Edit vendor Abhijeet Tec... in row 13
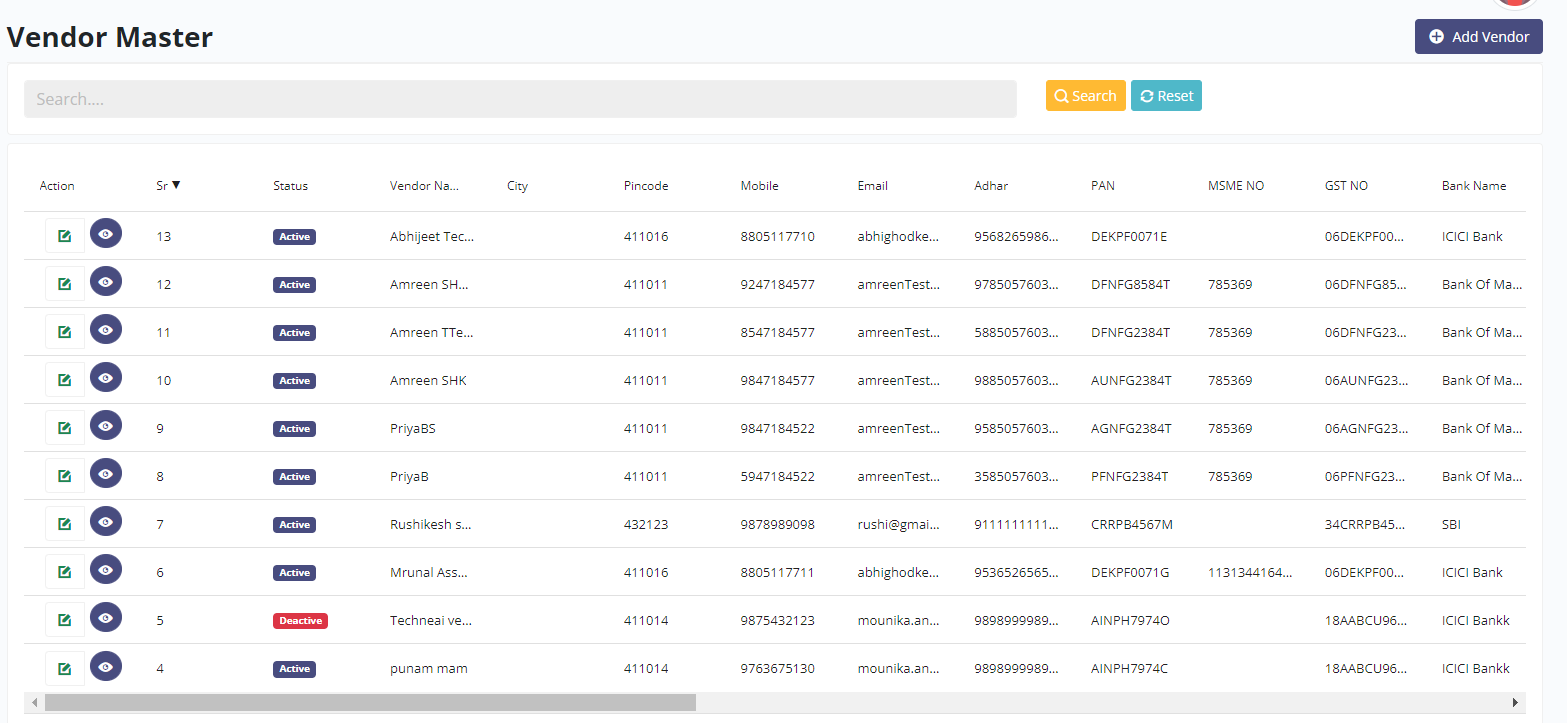The image size is (1567, 723). click(x=65, y=236)
